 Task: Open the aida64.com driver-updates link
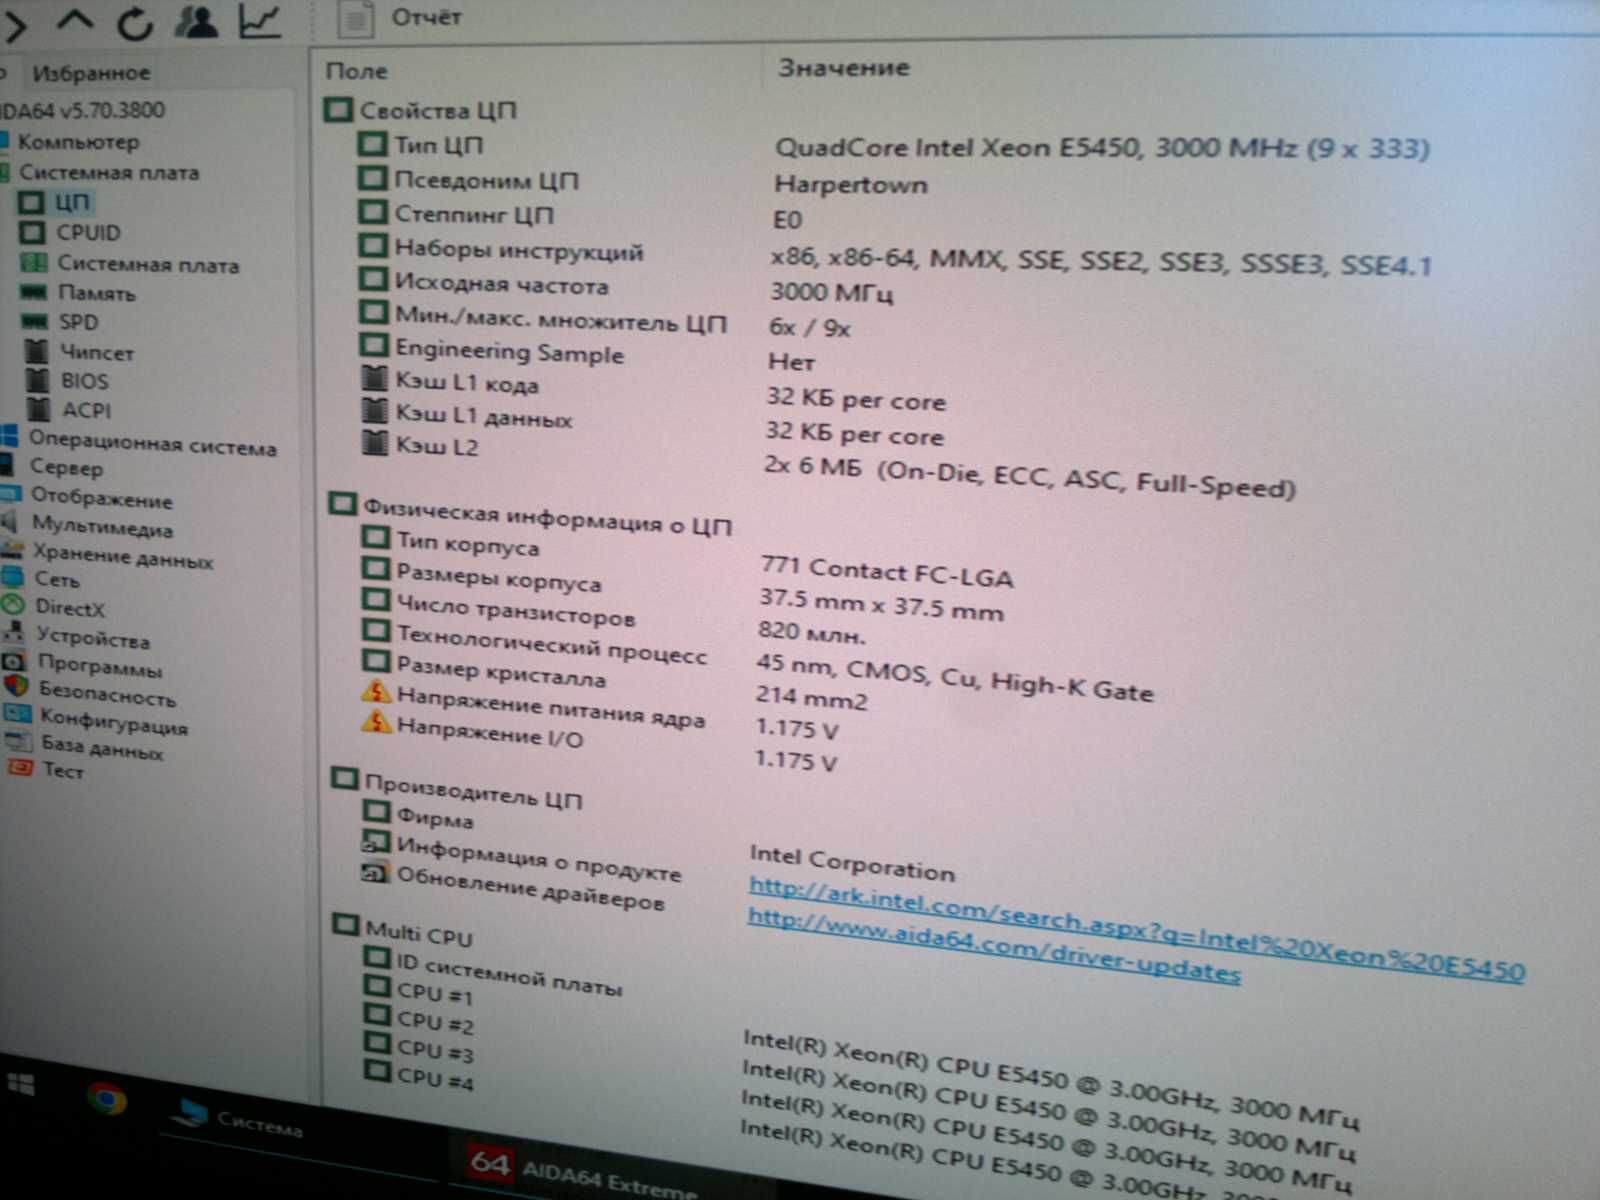(x=994, y=945)
